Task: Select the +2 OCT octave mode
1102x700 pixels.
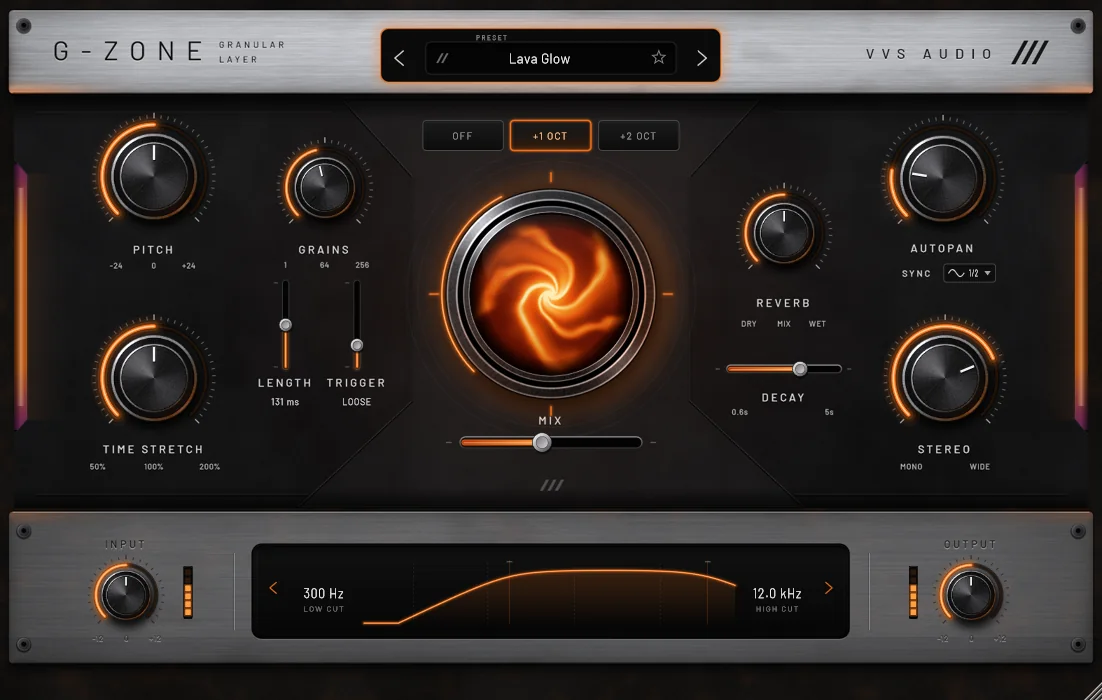Action: coord(638,136)
